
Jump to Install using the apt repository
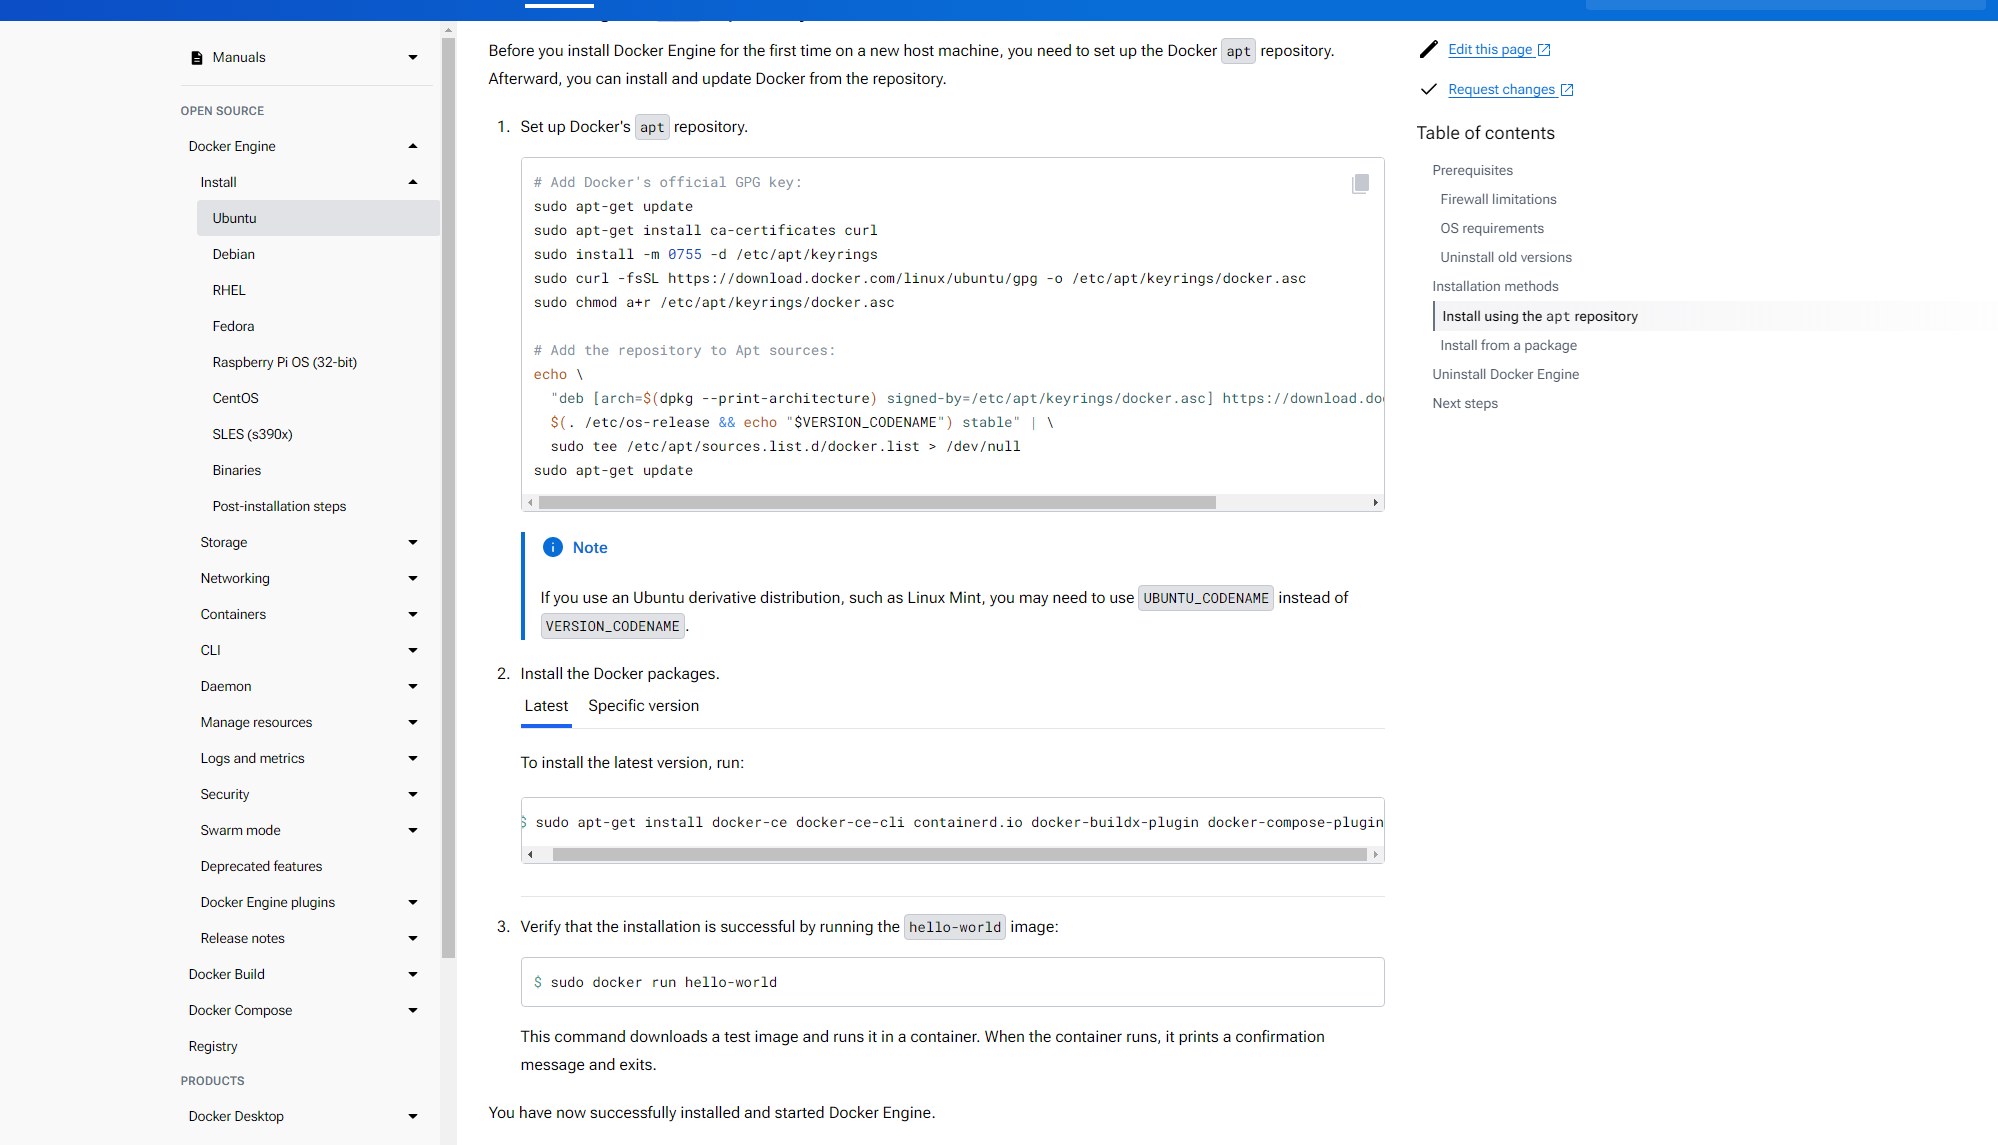pyautogui.click(x=1540, y=316)
